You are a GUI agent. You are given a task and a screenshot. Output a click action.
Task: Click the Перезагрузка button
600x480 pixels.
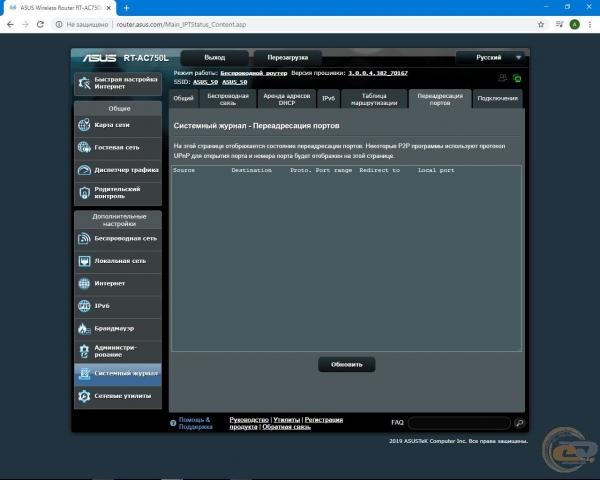(x=287, y=58)
